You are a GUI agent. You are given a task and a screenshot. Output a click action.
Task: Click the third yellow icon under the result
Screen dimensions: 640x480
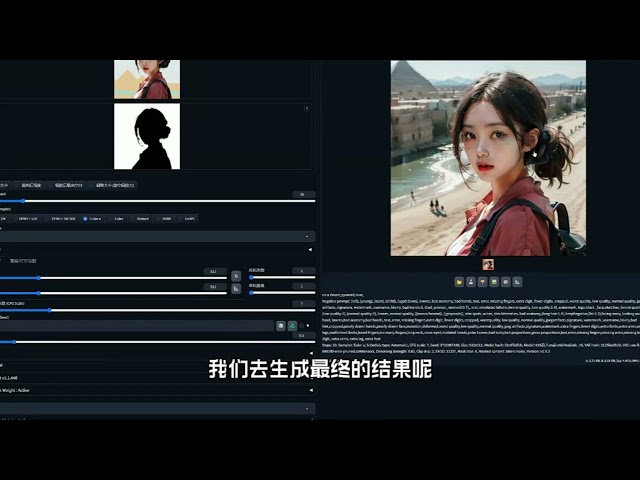click(482, 282)
